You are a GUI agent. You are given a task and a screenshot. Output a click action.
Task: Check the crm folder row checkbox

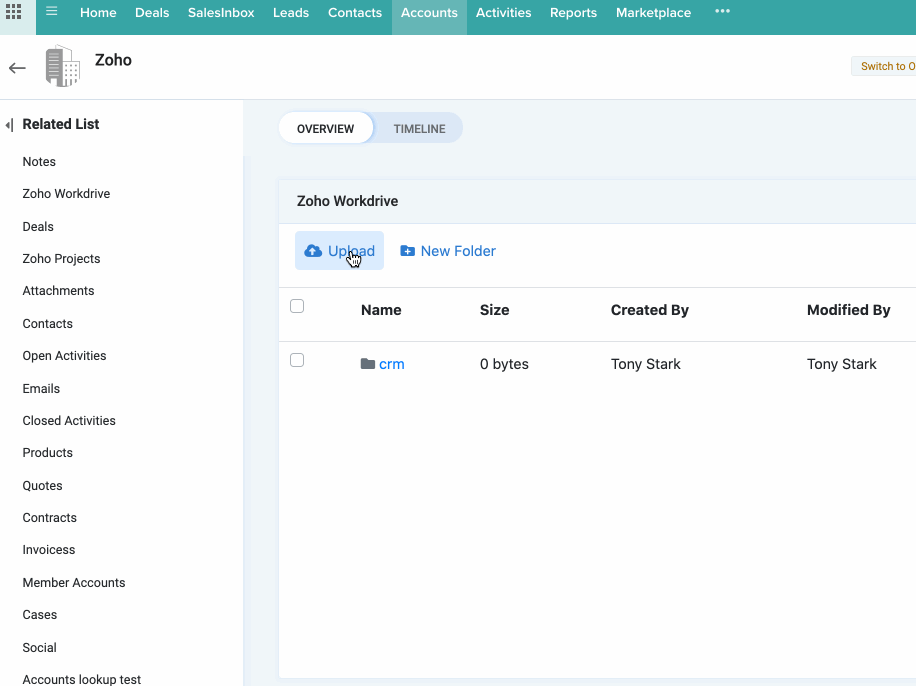pyautogui.click(x=297, y=361)
